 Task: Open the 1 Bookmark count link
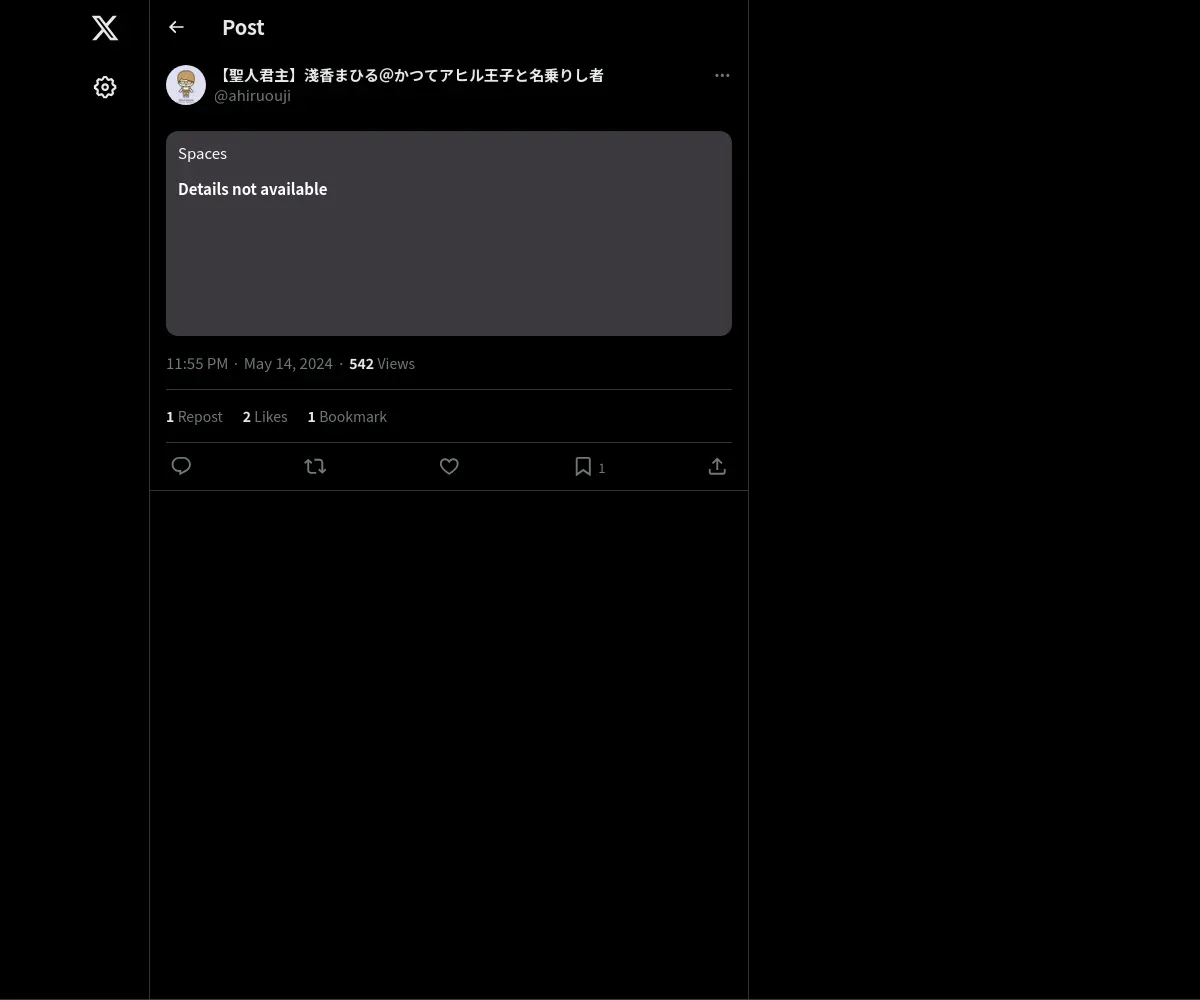point(347,416)
